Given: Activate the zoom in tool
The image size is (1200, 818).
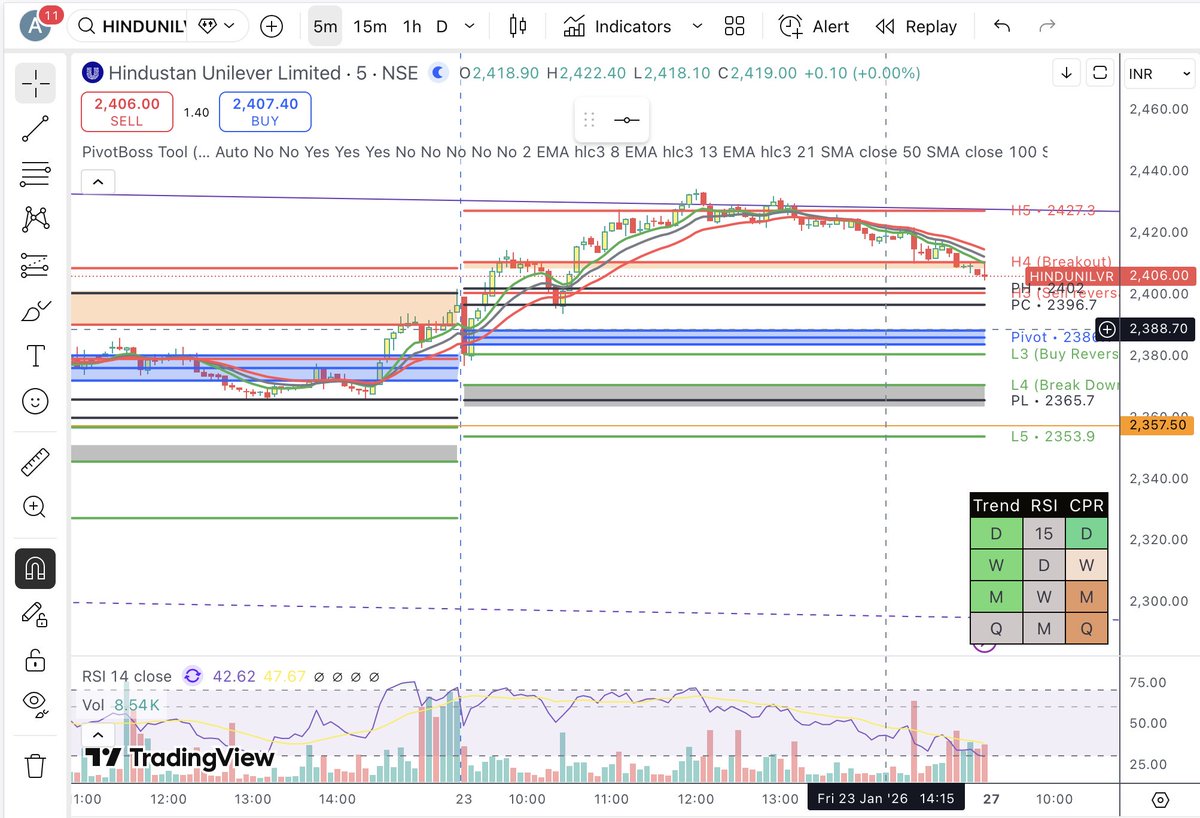Looking at the screenshot, I should [35, 507].
